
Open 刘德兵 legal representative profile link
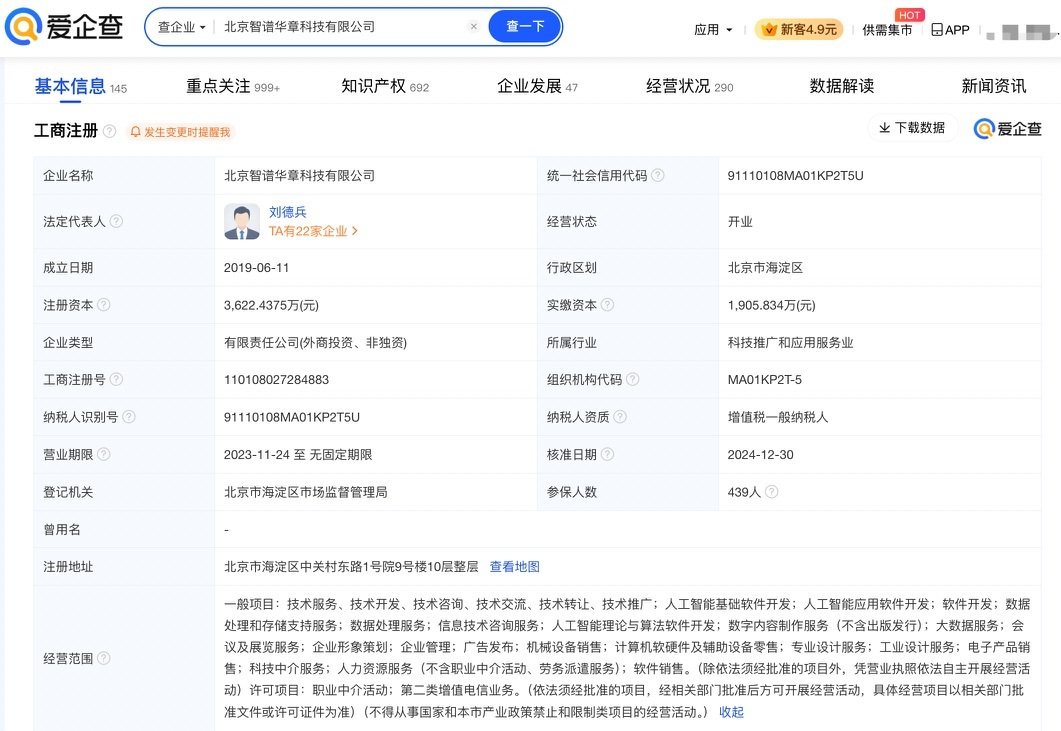[288, 212]
